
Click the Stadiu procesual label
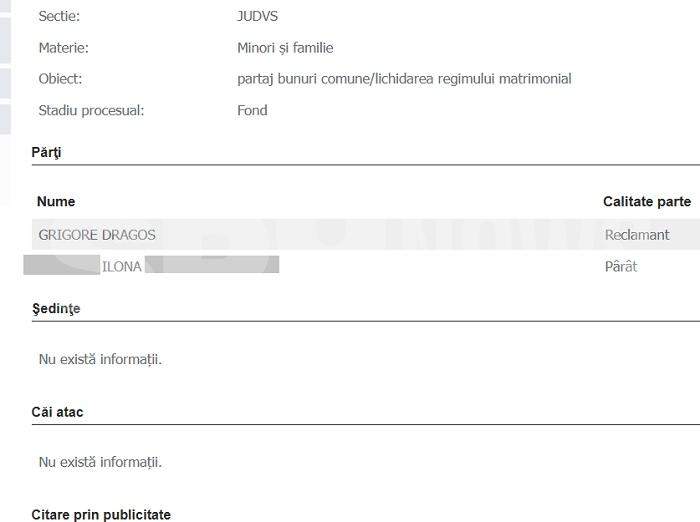click(91, 110)
